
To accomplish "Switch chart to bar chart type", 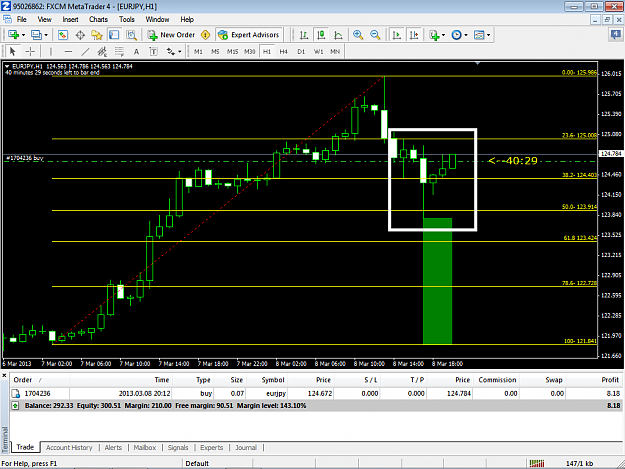I will point(304,35).
